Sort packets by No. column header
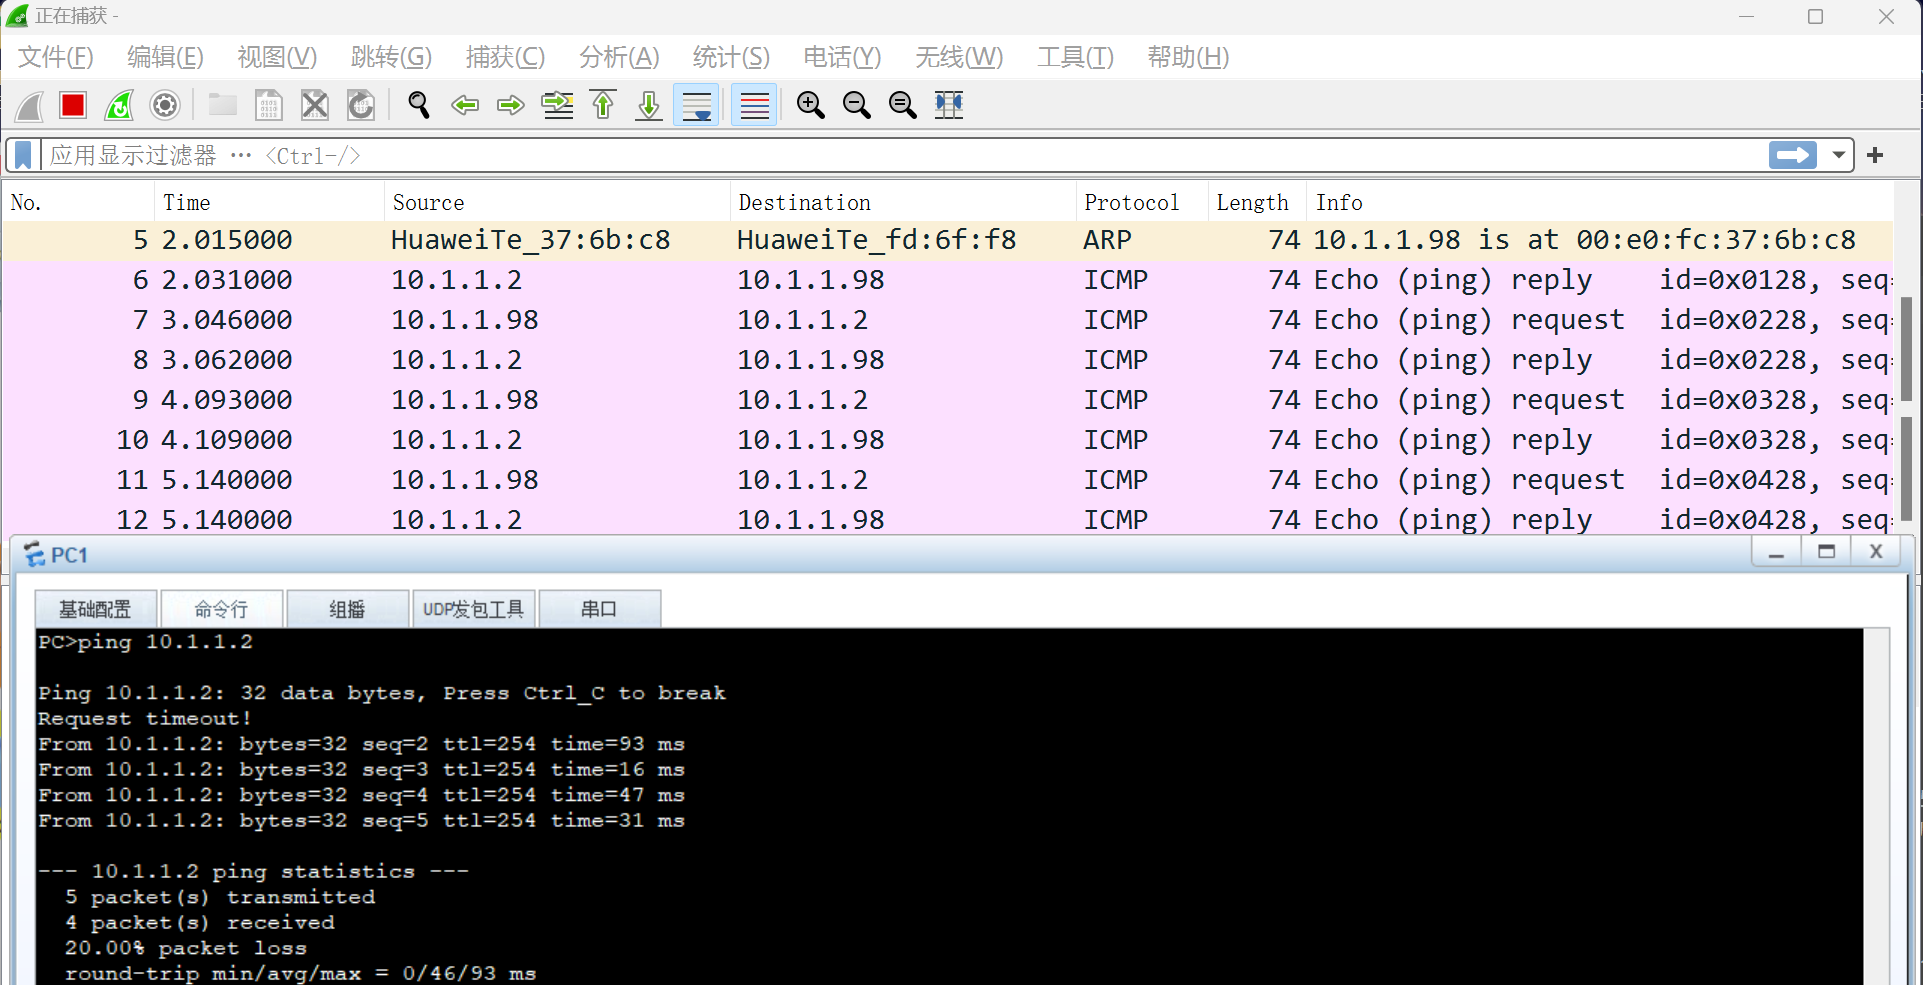Image resolution: width=1923 pixels, height=985 pixels. click(79, 202)
